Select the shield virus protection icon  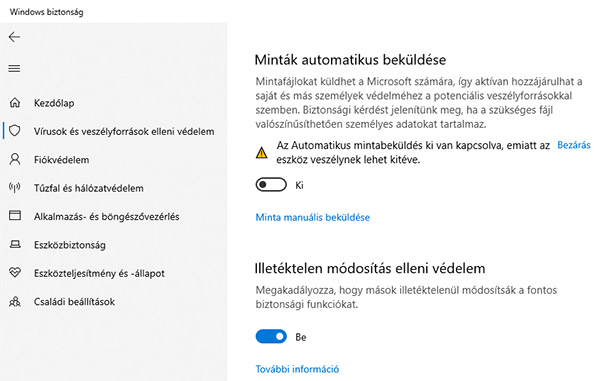point(15,131)
